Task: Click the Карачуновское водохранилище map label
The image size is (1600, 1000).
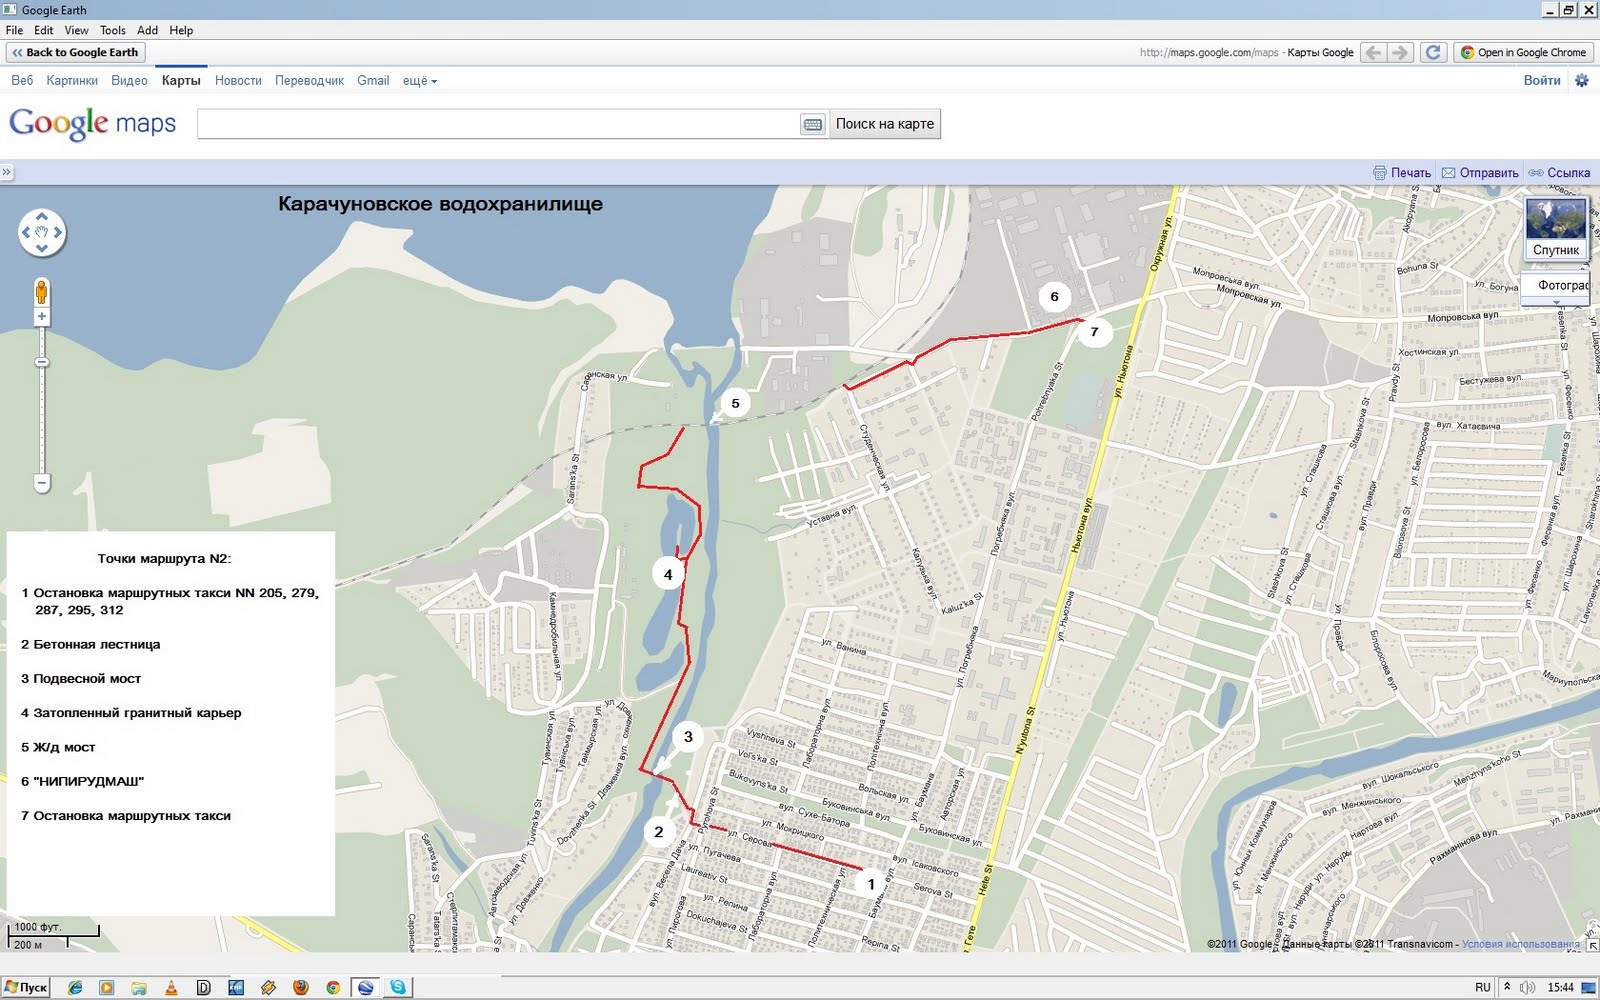Action: [440, 204]
